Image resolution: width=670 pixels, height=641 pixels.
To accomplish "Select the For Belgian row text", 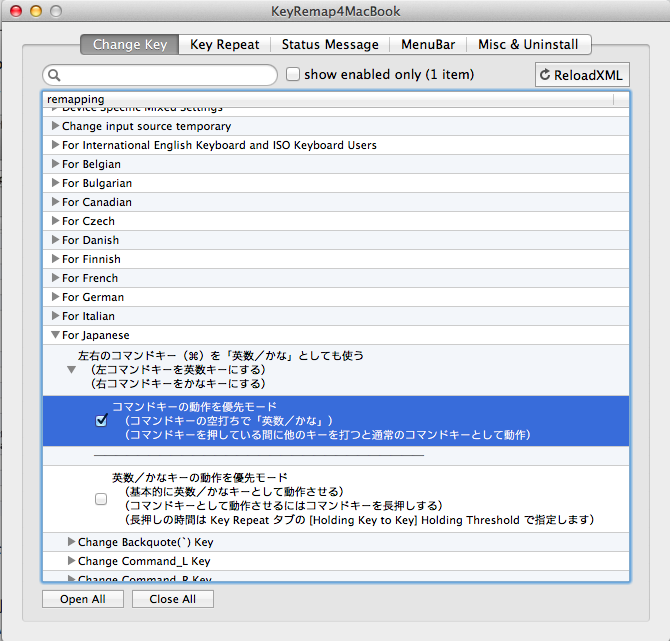I will click(91, 164).
